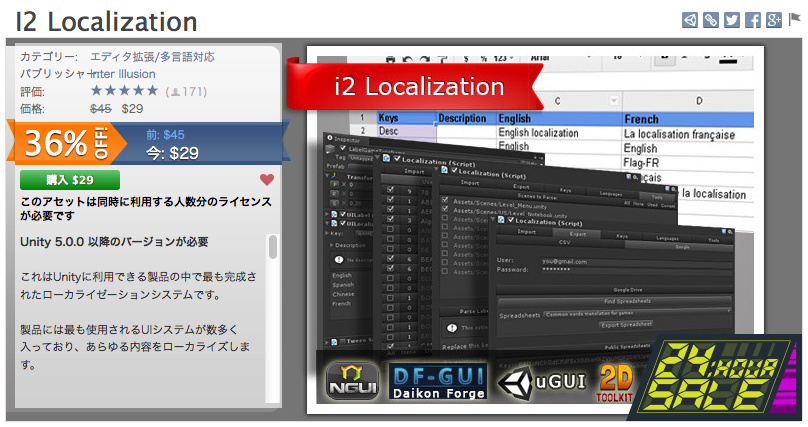Image resolution: width=808 pixels, height=427 pixels.
Task: Click the Unity 5.0.0 以降のバージョンが必要 text
Action: point(114,242)
